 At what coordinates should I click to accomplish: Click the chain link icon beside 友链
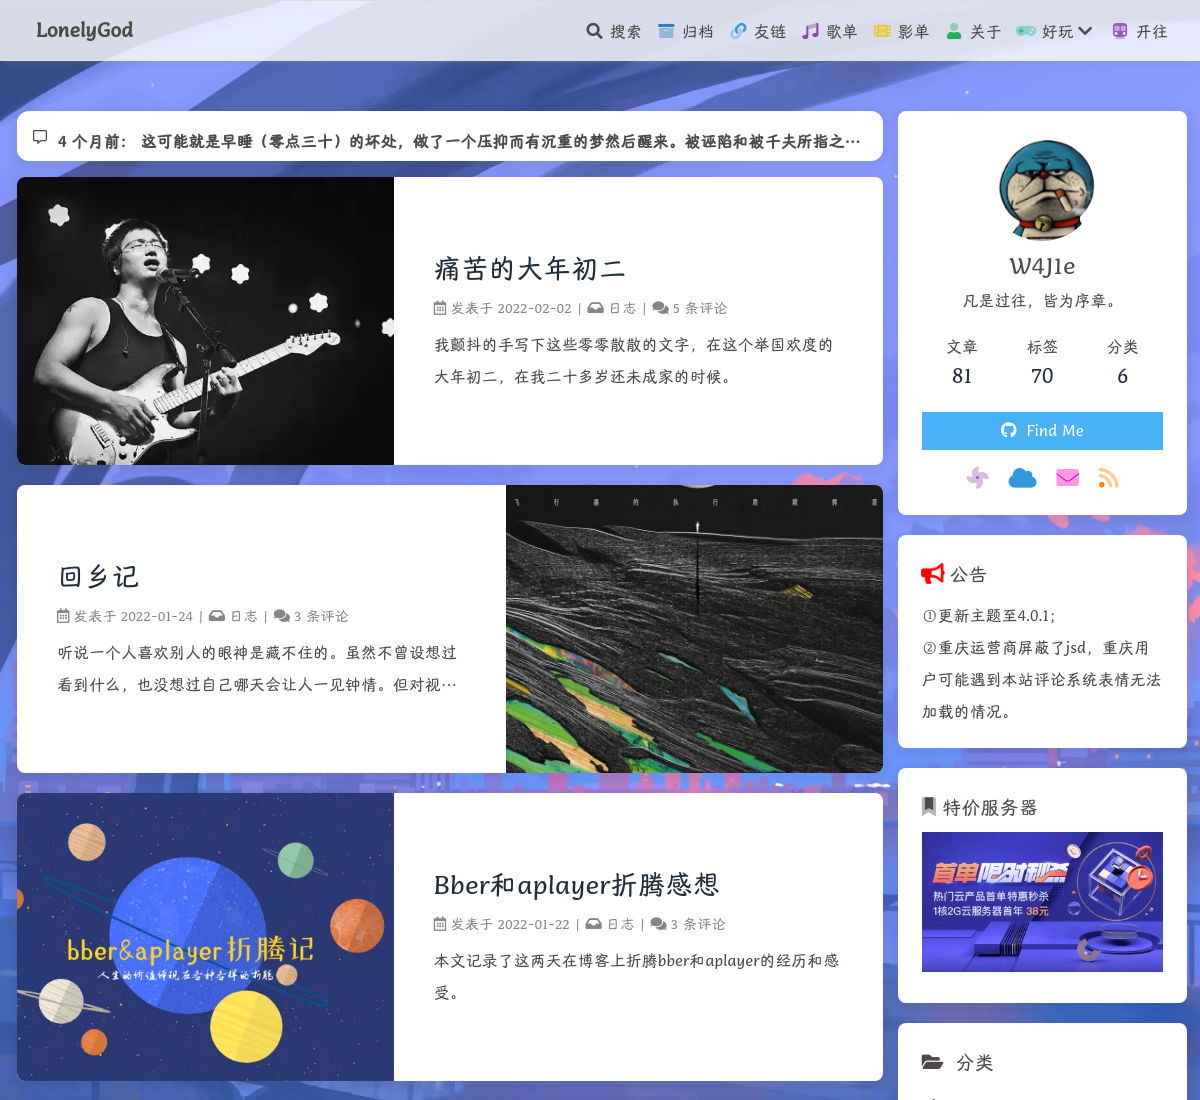pos(738,31)
